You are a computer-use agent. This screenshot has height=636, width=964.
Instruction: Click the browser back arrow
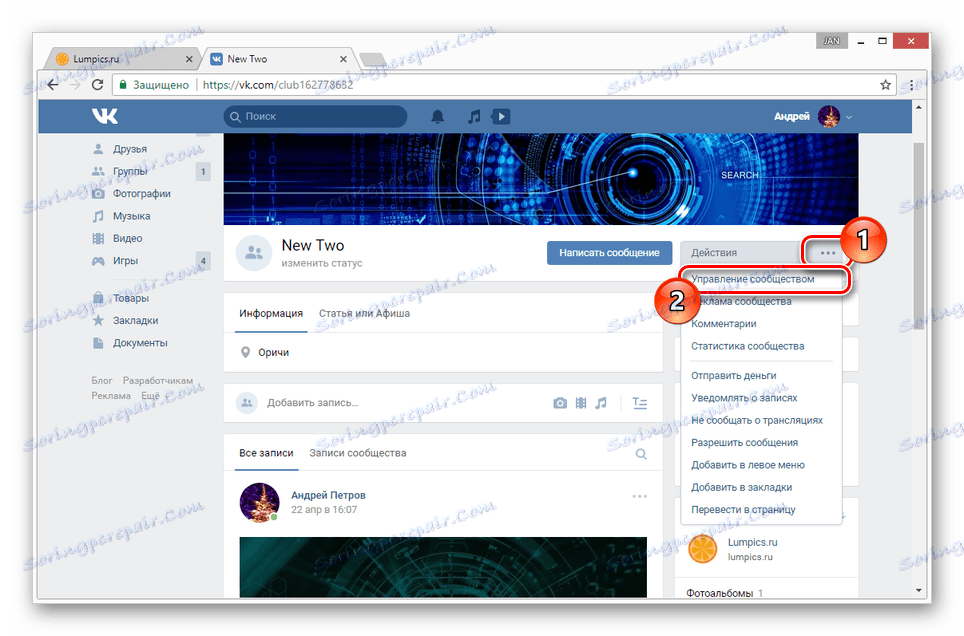(53, 85)
